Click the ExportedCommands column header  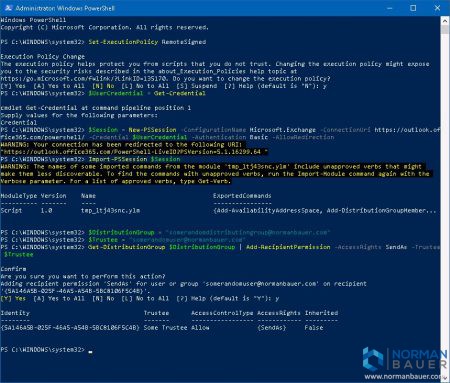[x=242, y=196]
